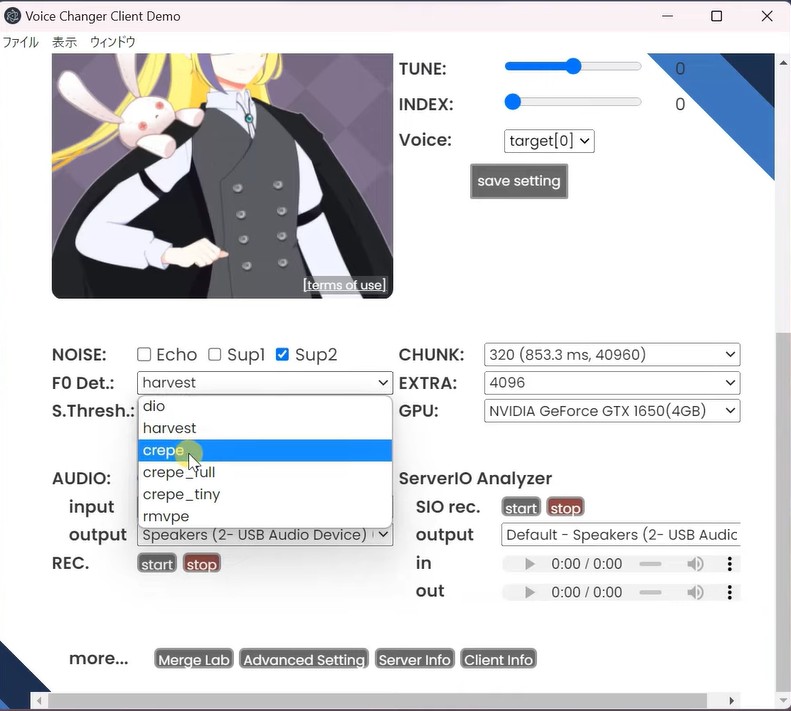The height and width of the screenshot is (711, 791).
Task: Select rmvpe from the F0 detector list
Action: (166, 516)
